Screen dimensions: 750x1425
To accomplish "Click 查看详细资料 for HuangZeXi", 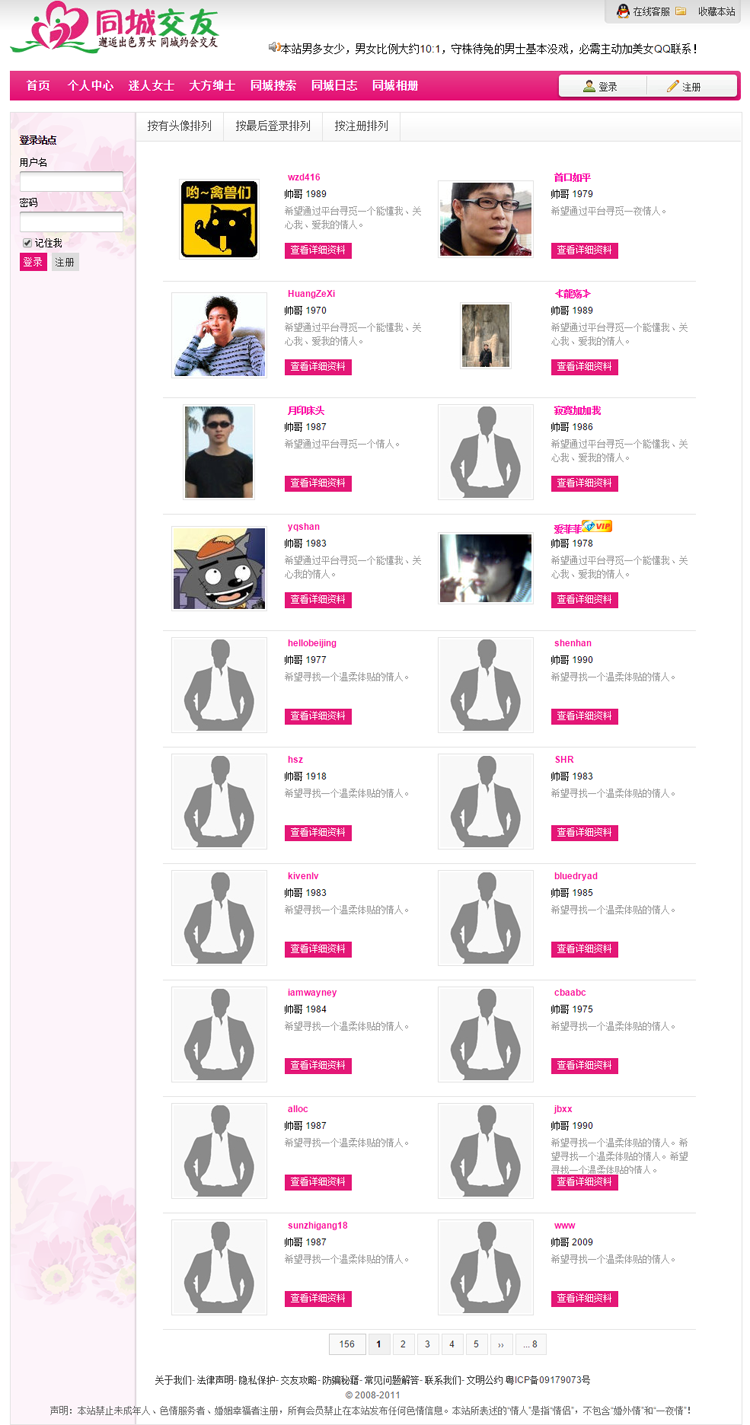I will click(x=318, y=367).
